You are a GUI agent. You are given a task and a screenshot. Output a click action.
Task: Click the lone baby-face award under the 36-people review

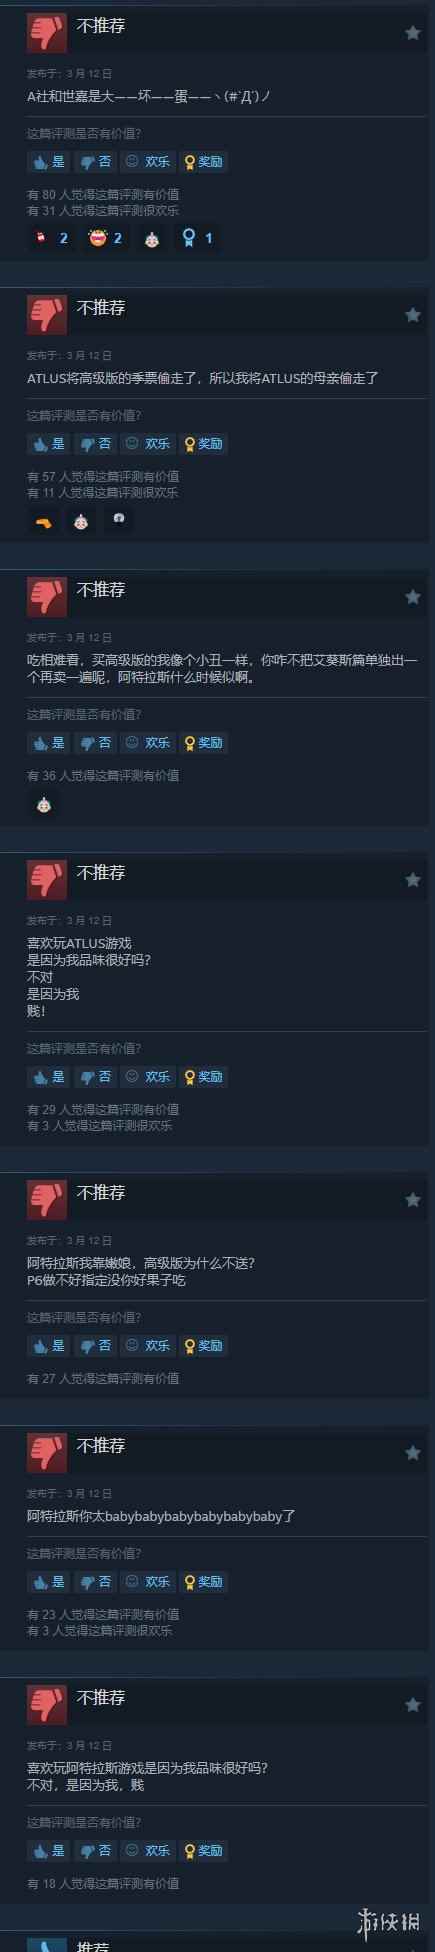coord(43,804)
